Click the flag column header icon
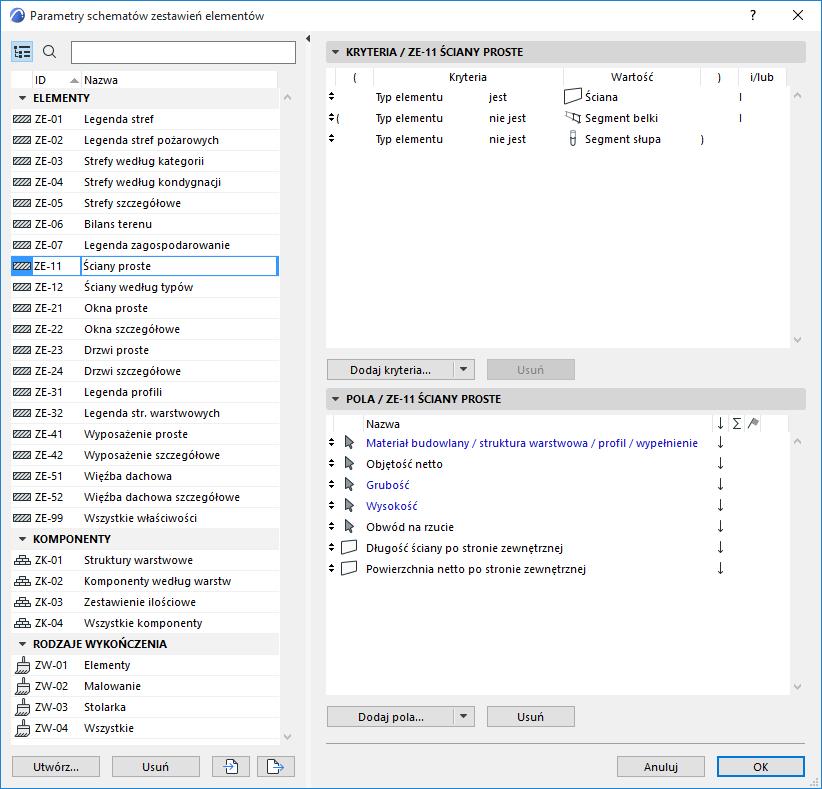 pyautogui.click(x=753, y=423)
